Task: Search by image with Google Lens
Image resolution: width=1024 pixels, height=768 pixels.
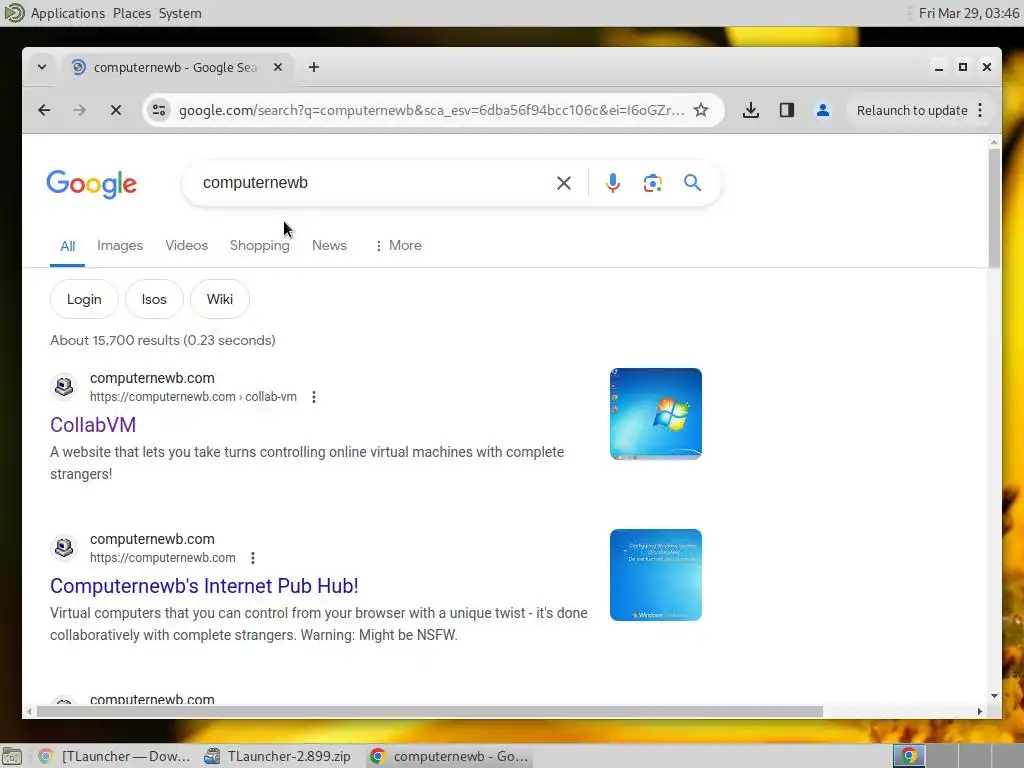Action: click(652, 184)
